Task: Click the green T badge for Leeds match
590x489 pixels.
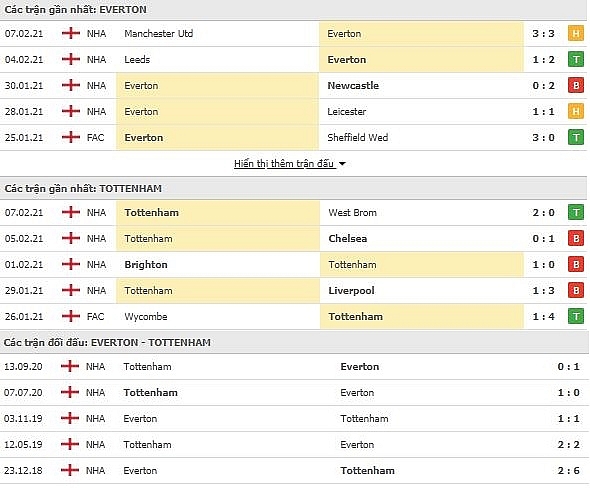Action: pyautogui.click(x=575, y=59)
